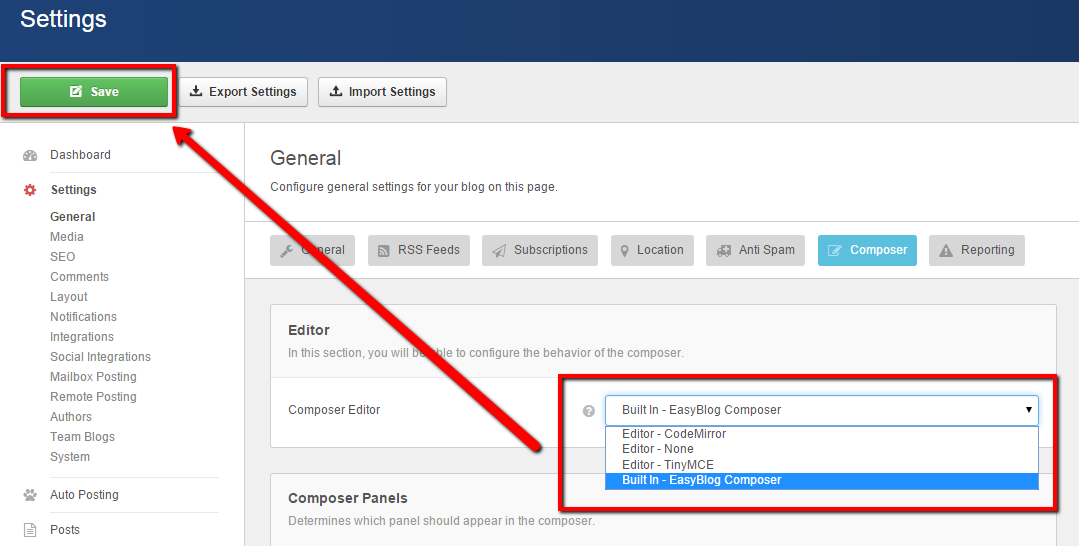Click the Posts document icon
The image size is (1079, 546).
click(x=30, y=530)
